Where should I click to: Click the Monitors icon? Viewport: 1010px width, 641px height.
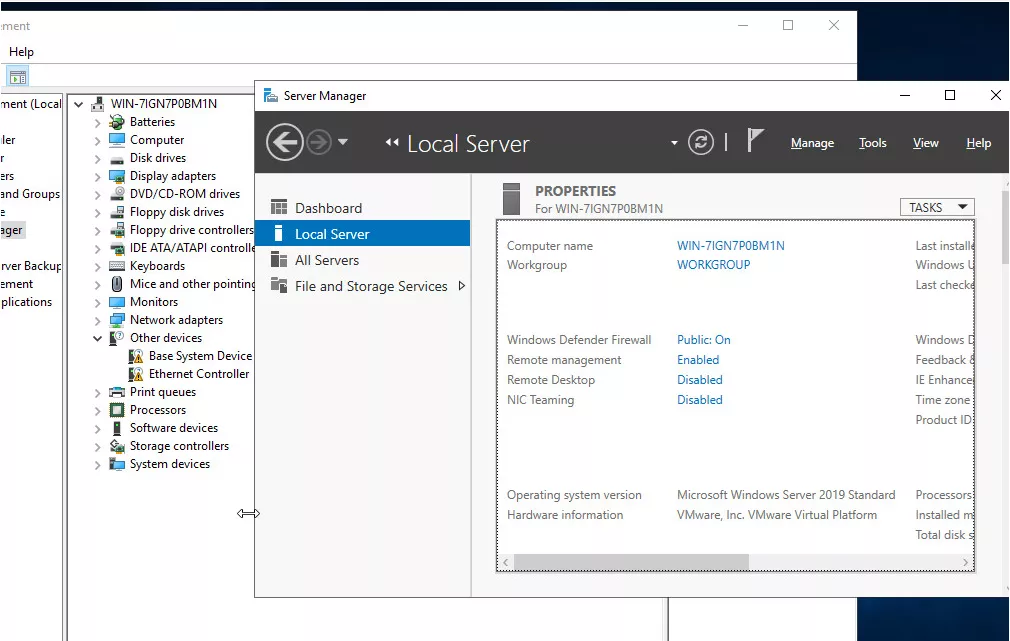117,302
